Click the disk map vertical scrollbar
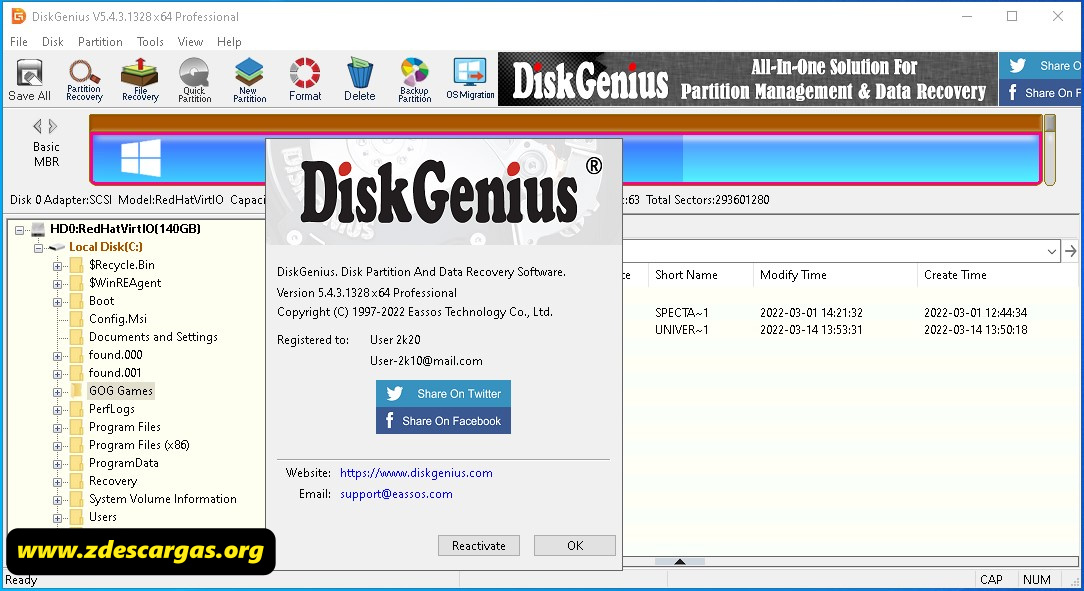1084x591 pixels. point(1050,150)
